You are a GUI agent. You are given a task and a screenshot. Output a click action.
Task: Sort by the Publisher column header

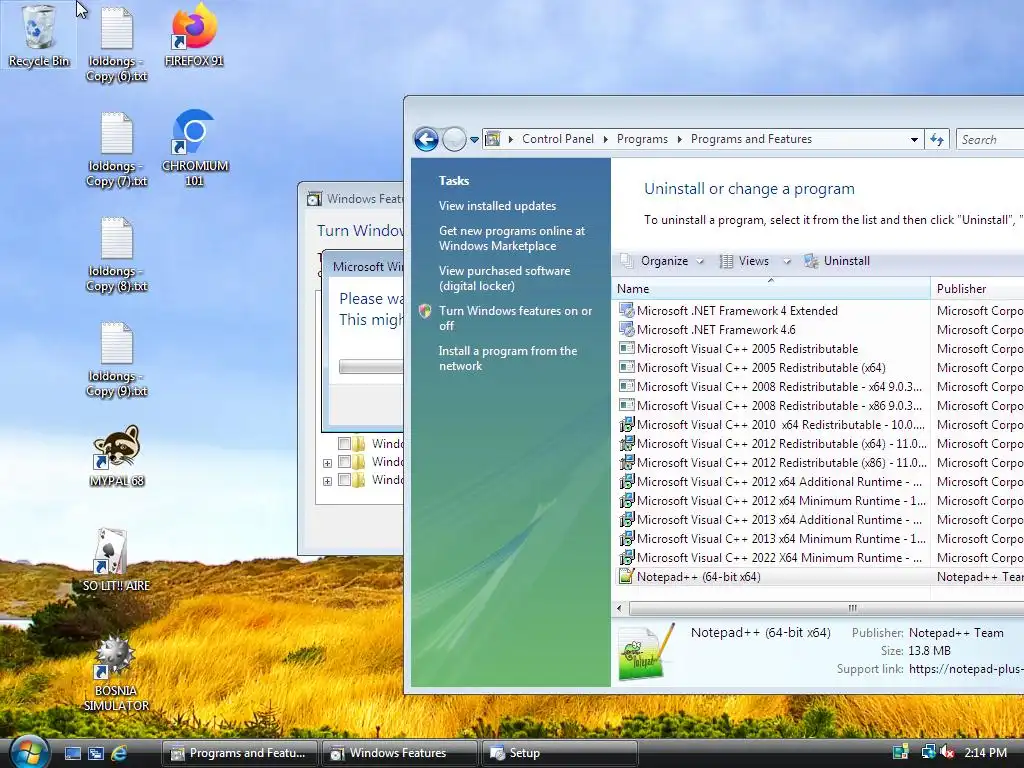click(977, 289)
